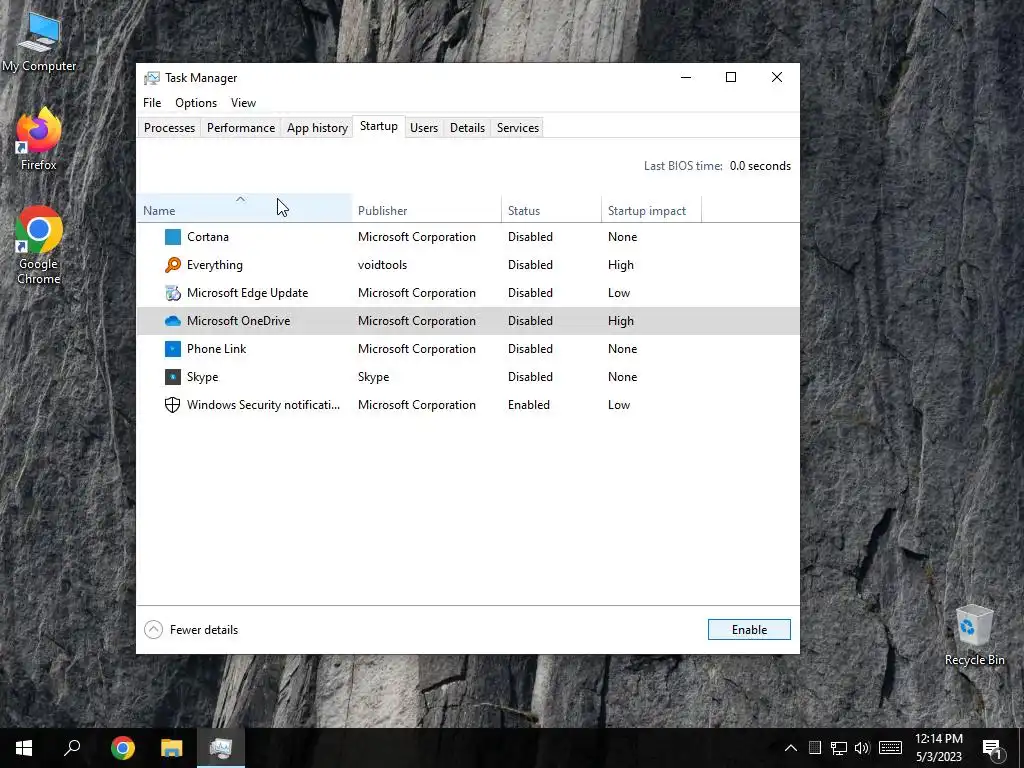
Task: Show hidden system tray icons
Action: coord(790,748)
